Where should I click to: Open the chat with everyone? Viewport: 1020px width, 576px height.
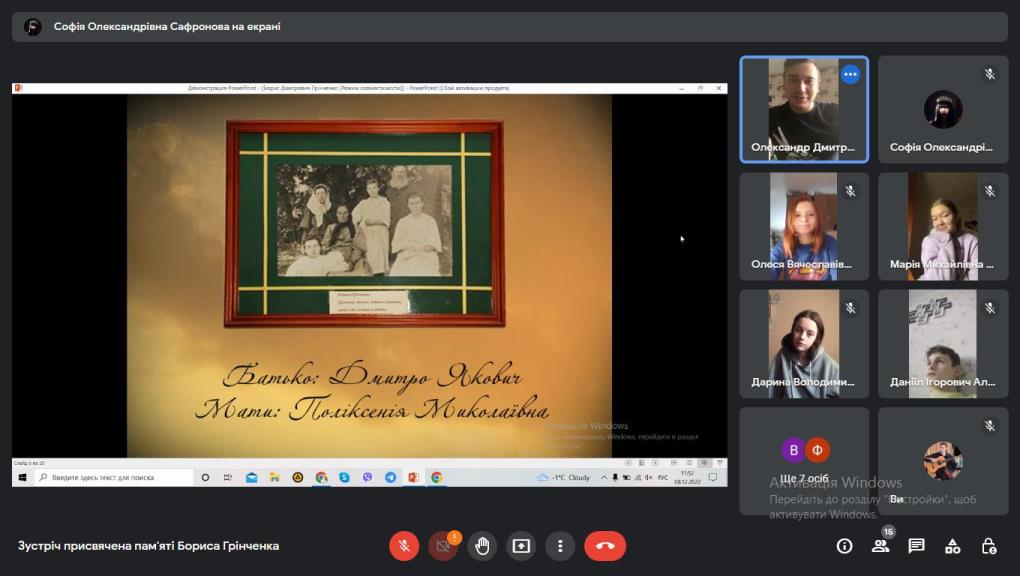(916, 546)
